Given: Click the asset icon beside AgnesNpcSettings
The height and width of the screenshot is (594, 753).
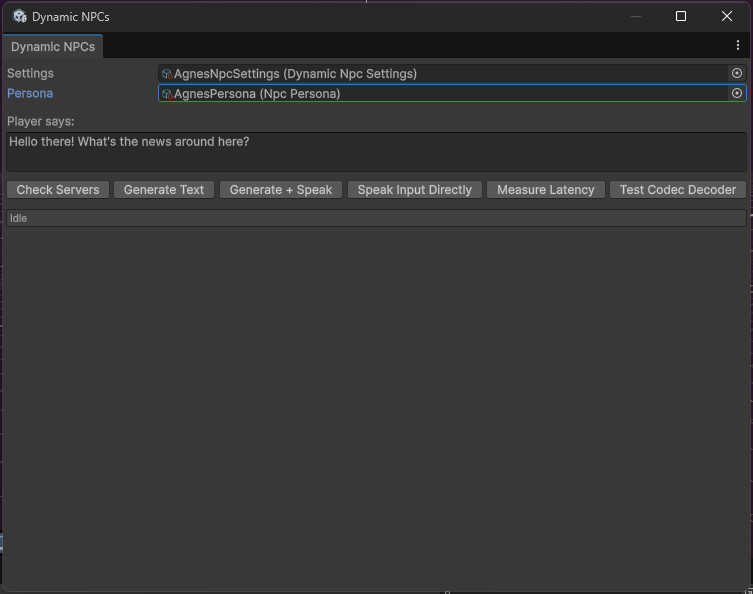Looking at the screenshot, I should tap(167, 74).
